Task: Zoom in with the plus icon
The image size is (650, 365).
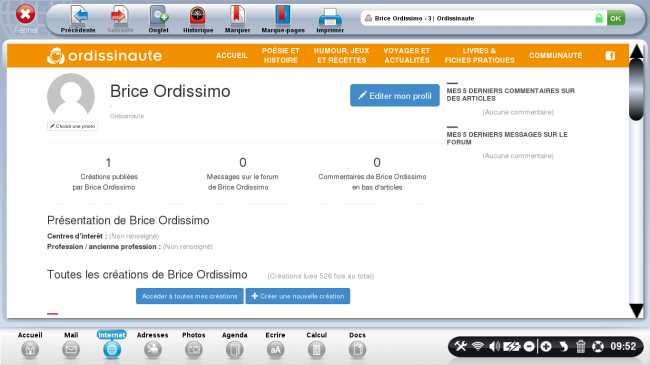Action: (x=546, y=346)
